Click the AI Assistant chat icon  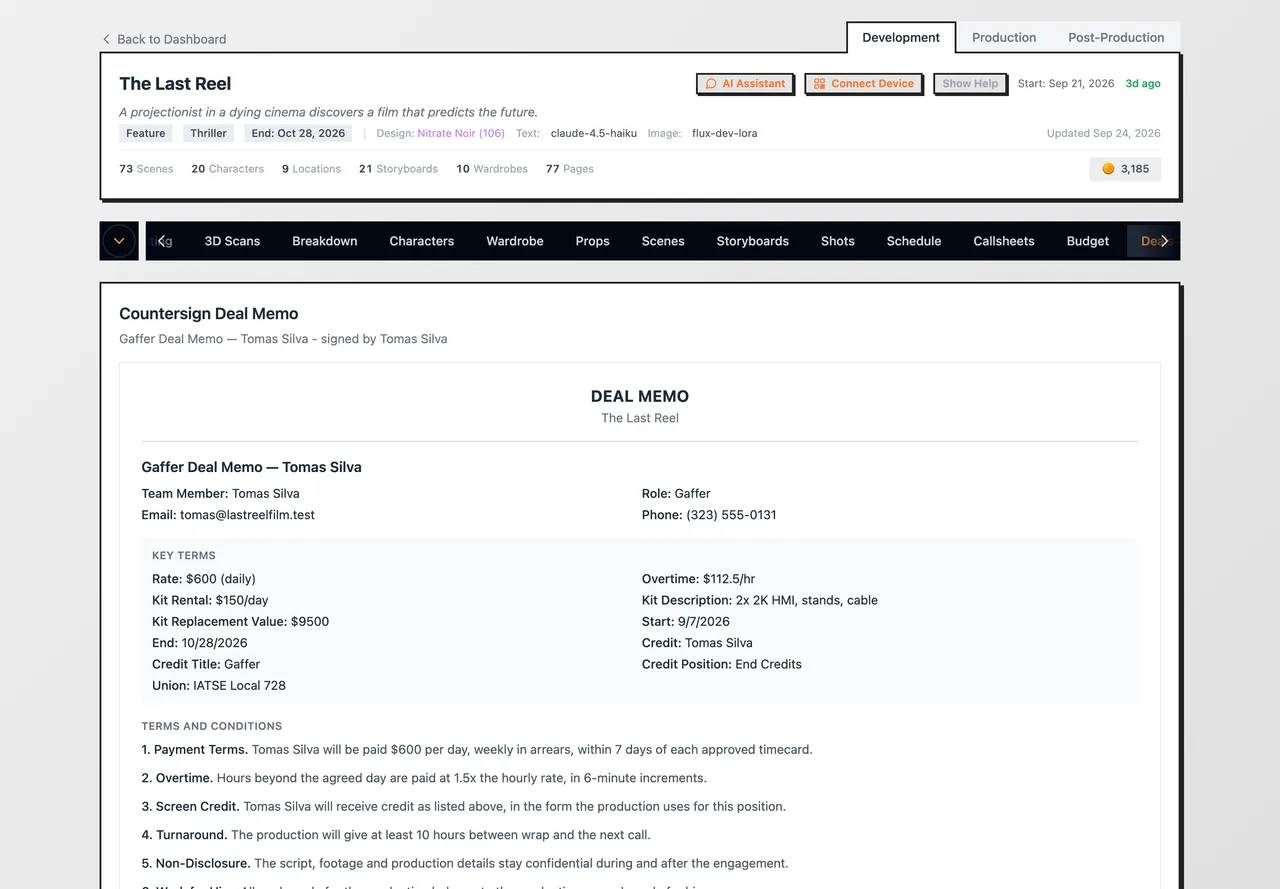coord(711,84)
